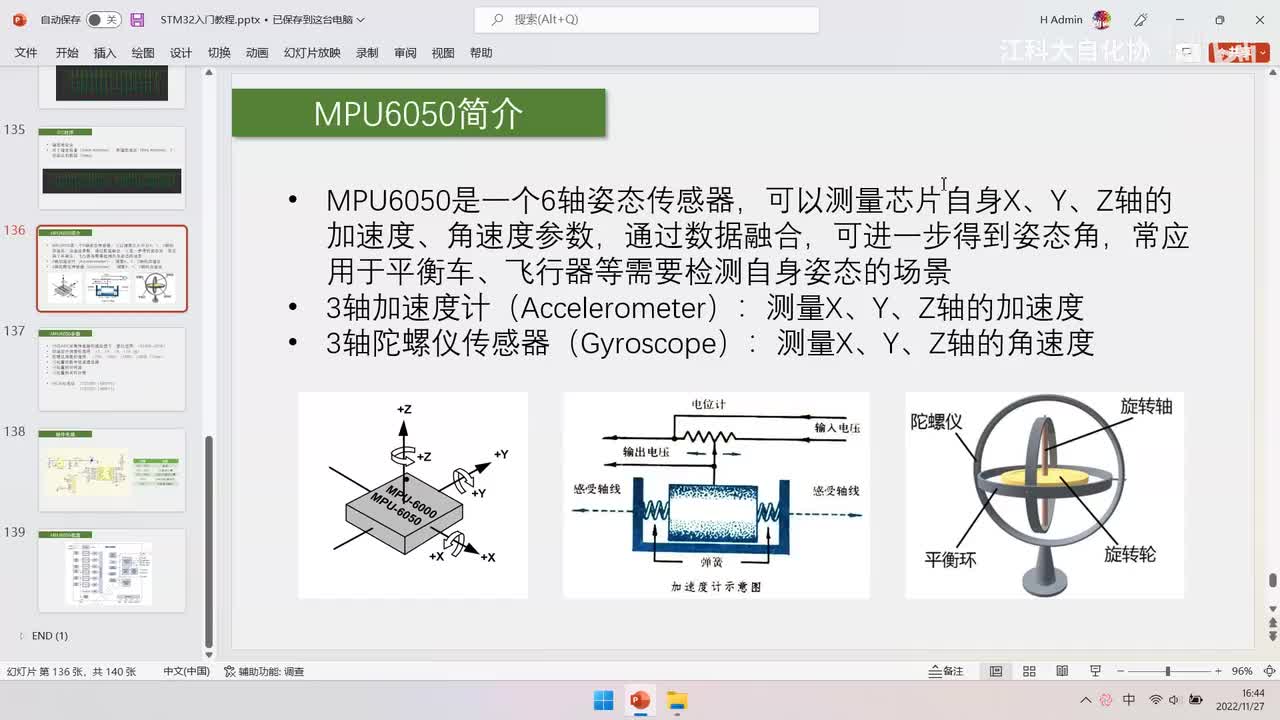
Task: Start Slide Show from status bar icon
Action: coord(1095,672)
